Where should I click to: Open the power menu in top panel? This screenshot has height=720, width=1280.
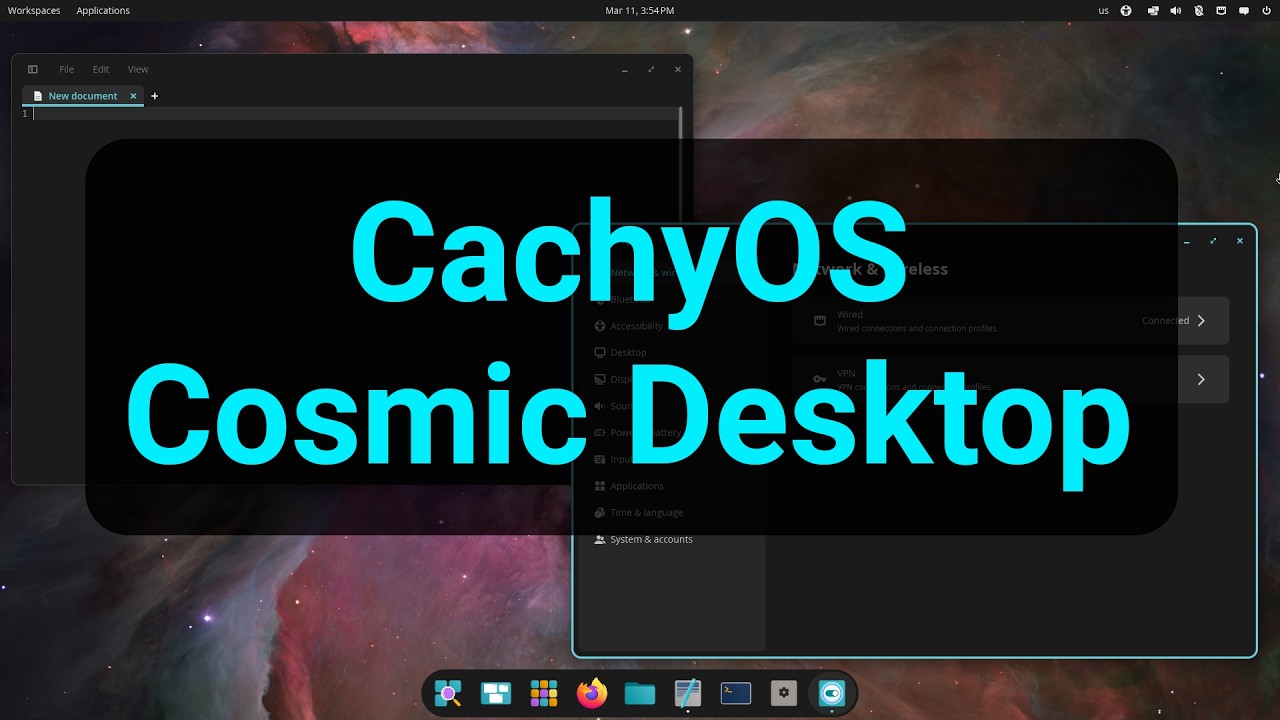coord(1266,11)
